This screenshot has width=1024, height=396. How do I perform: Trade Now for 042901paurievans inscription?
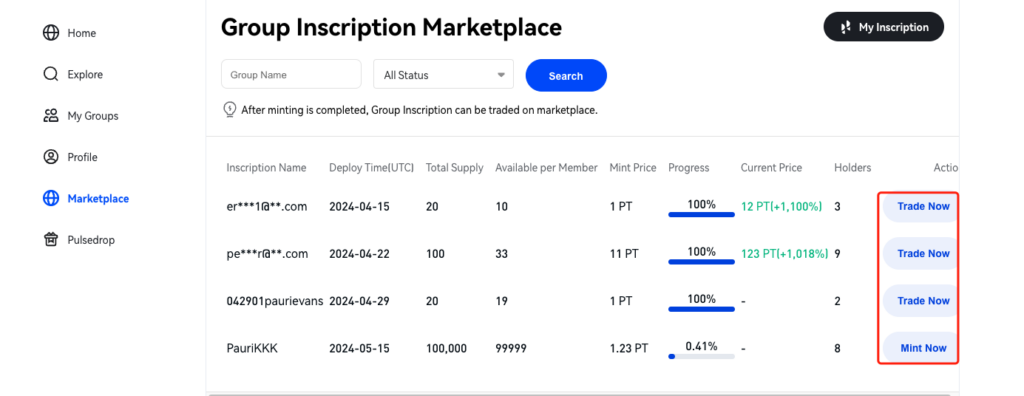pyautogui.click(x=920, y=301)
